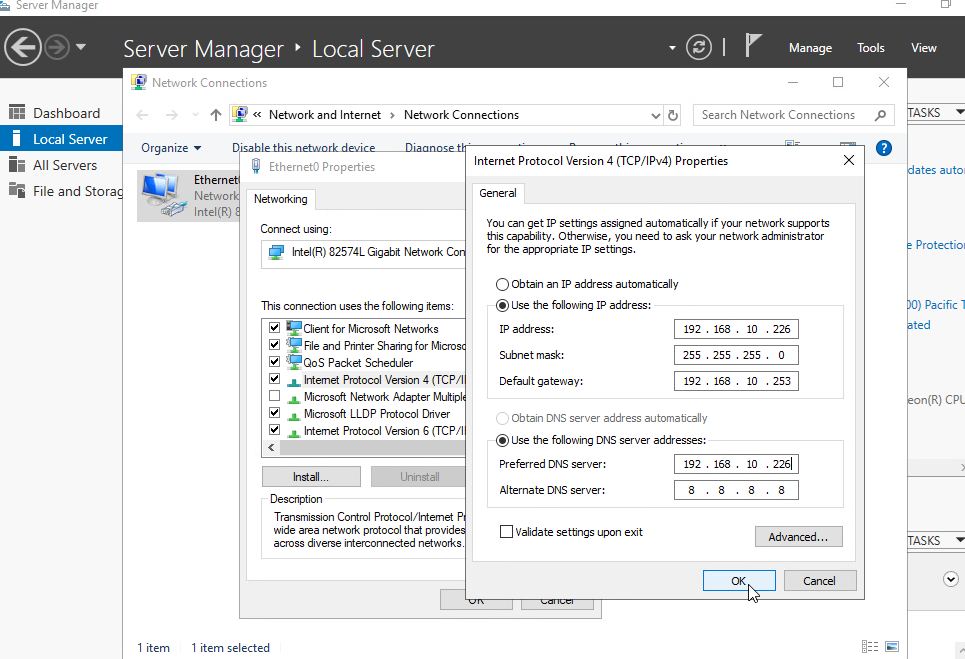
Task: Click the Alternate DNS server field
Action: (736, 490)
